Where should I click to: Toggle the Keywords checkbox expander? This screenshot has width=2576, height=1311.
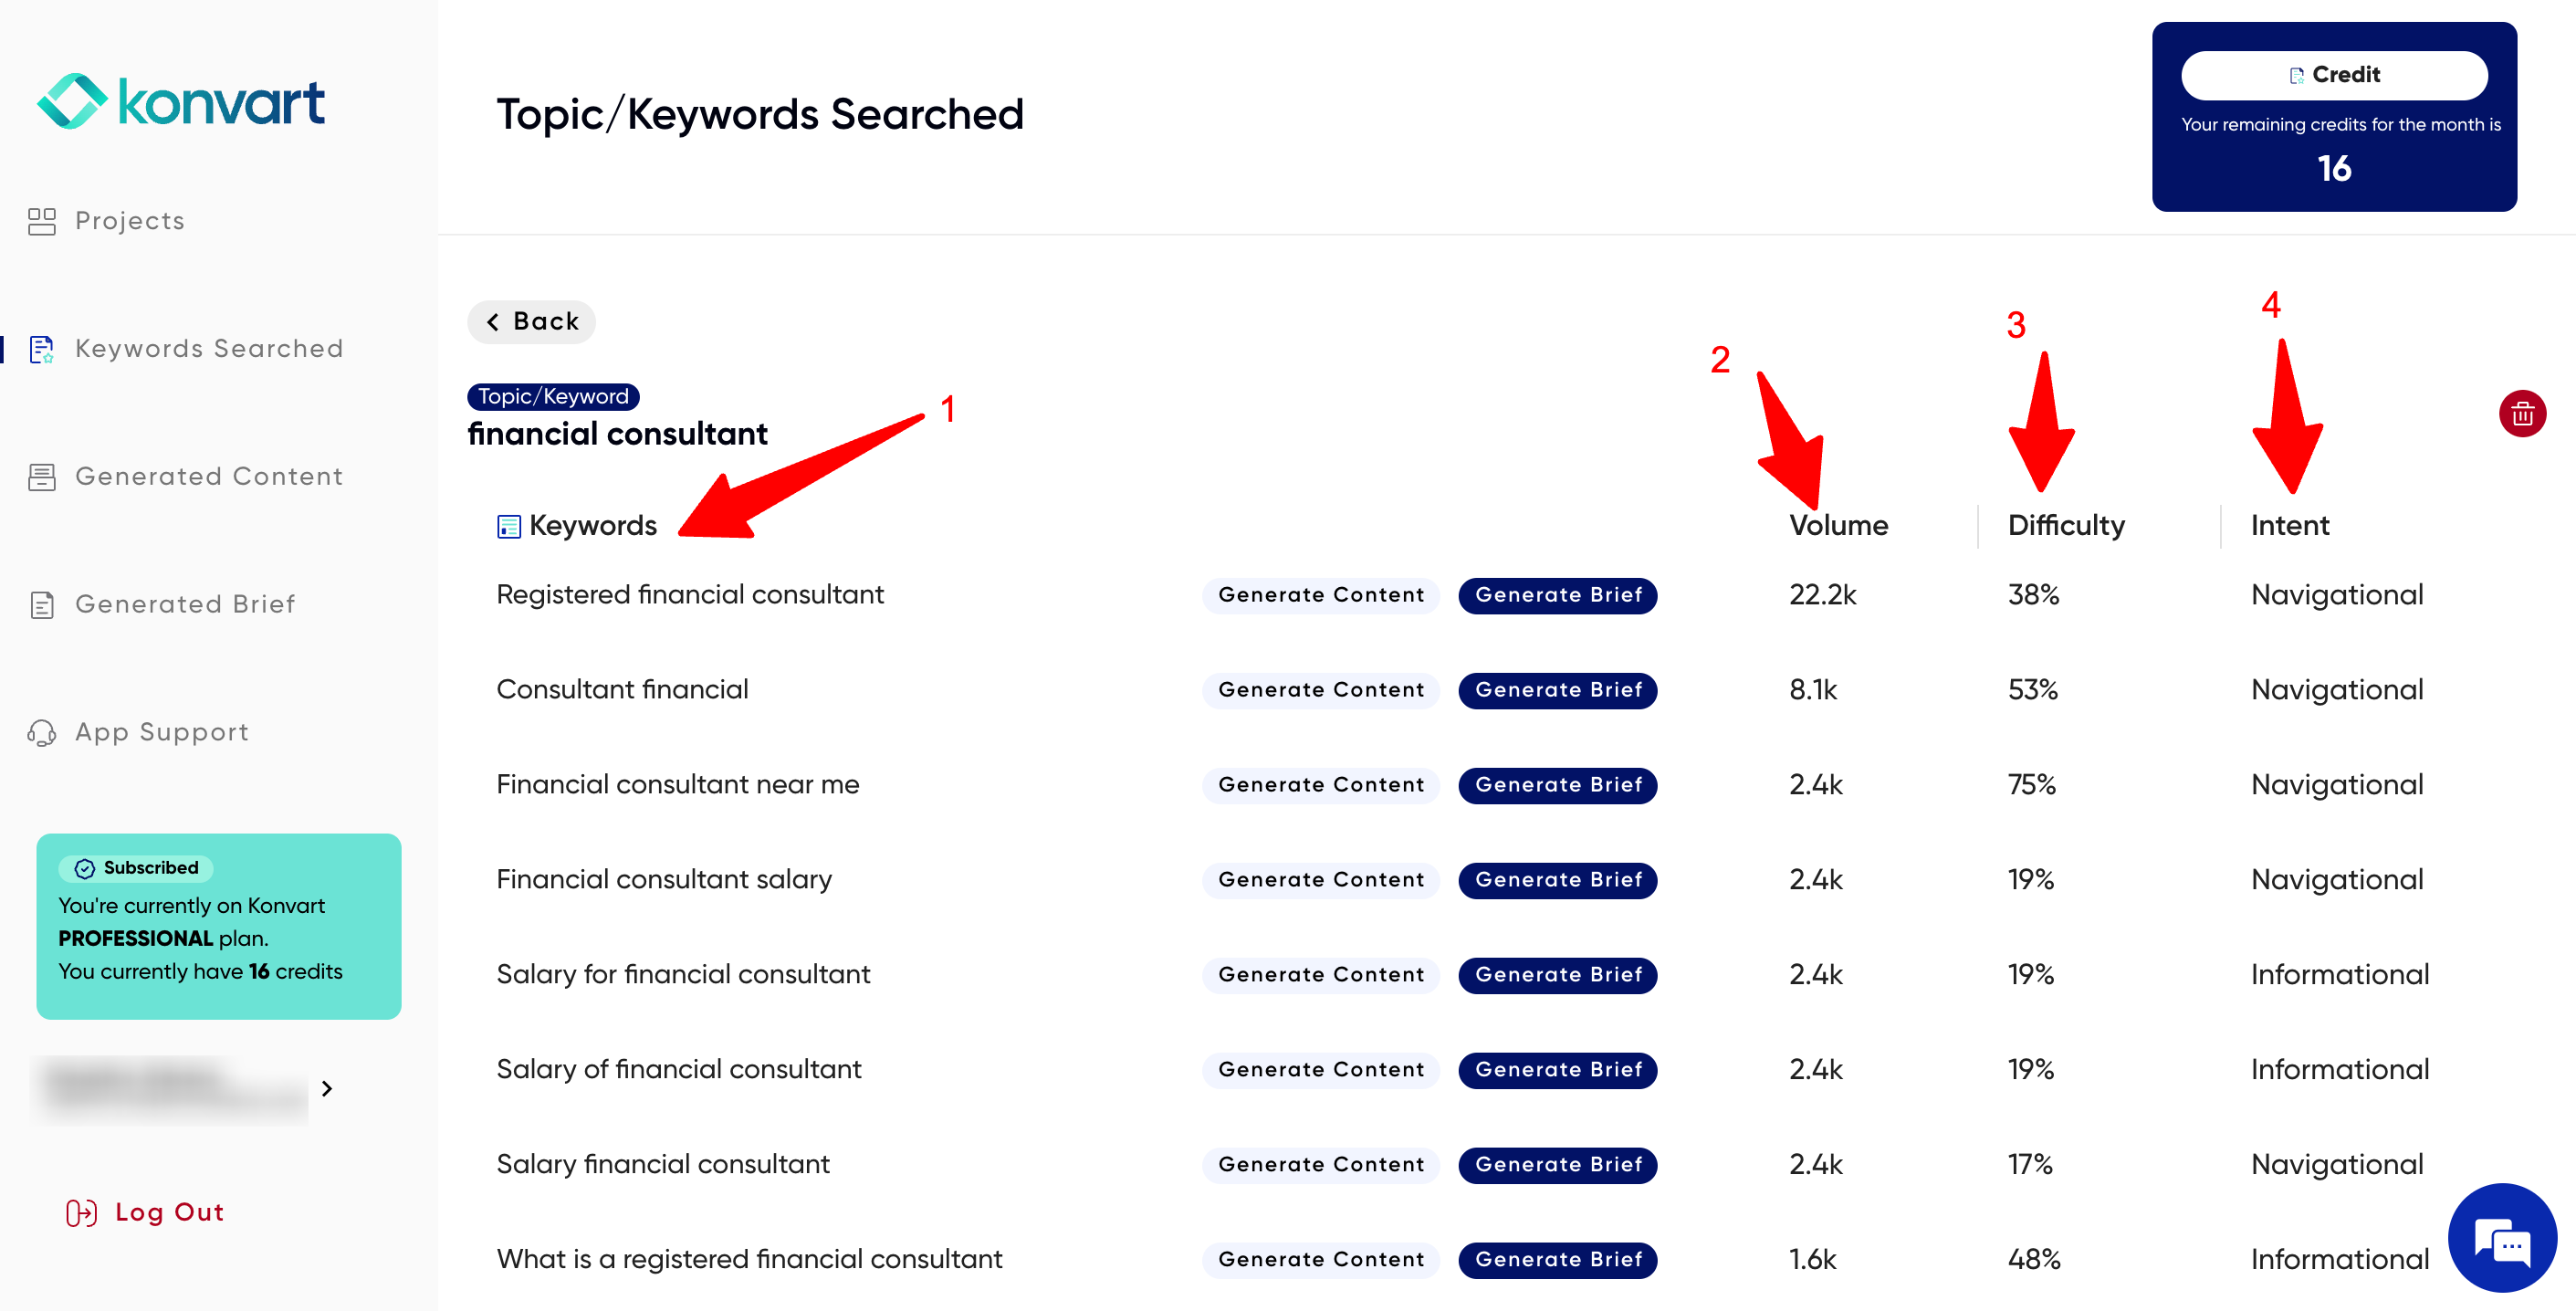501,523
